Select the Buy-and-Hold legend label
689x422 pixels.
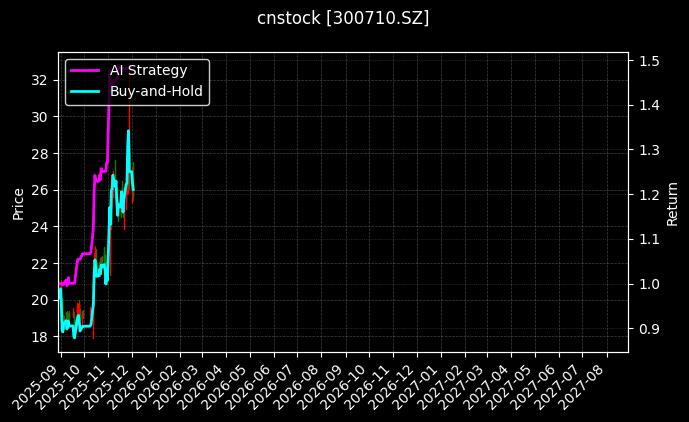156,91
